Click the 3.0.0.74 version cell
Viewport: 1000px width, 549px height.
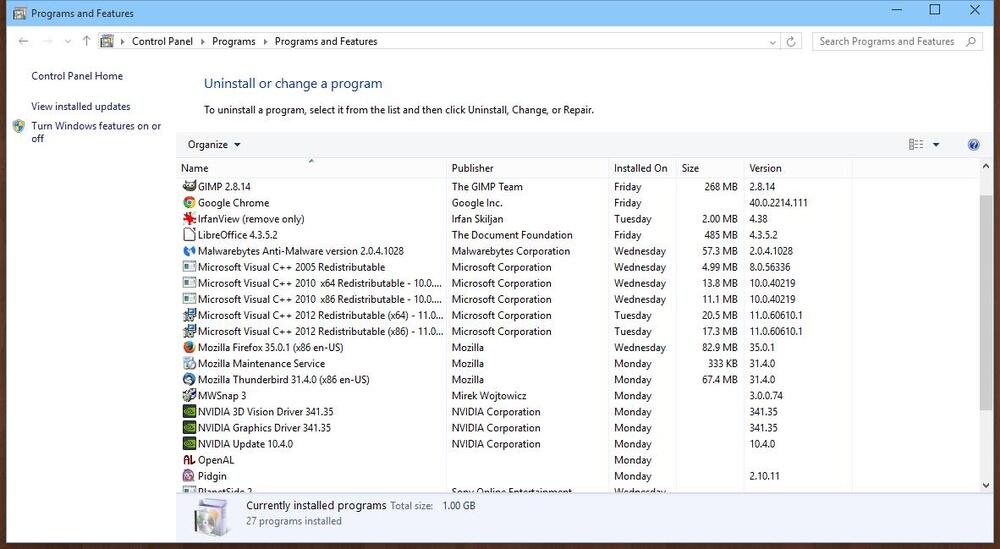coord(766,395)
